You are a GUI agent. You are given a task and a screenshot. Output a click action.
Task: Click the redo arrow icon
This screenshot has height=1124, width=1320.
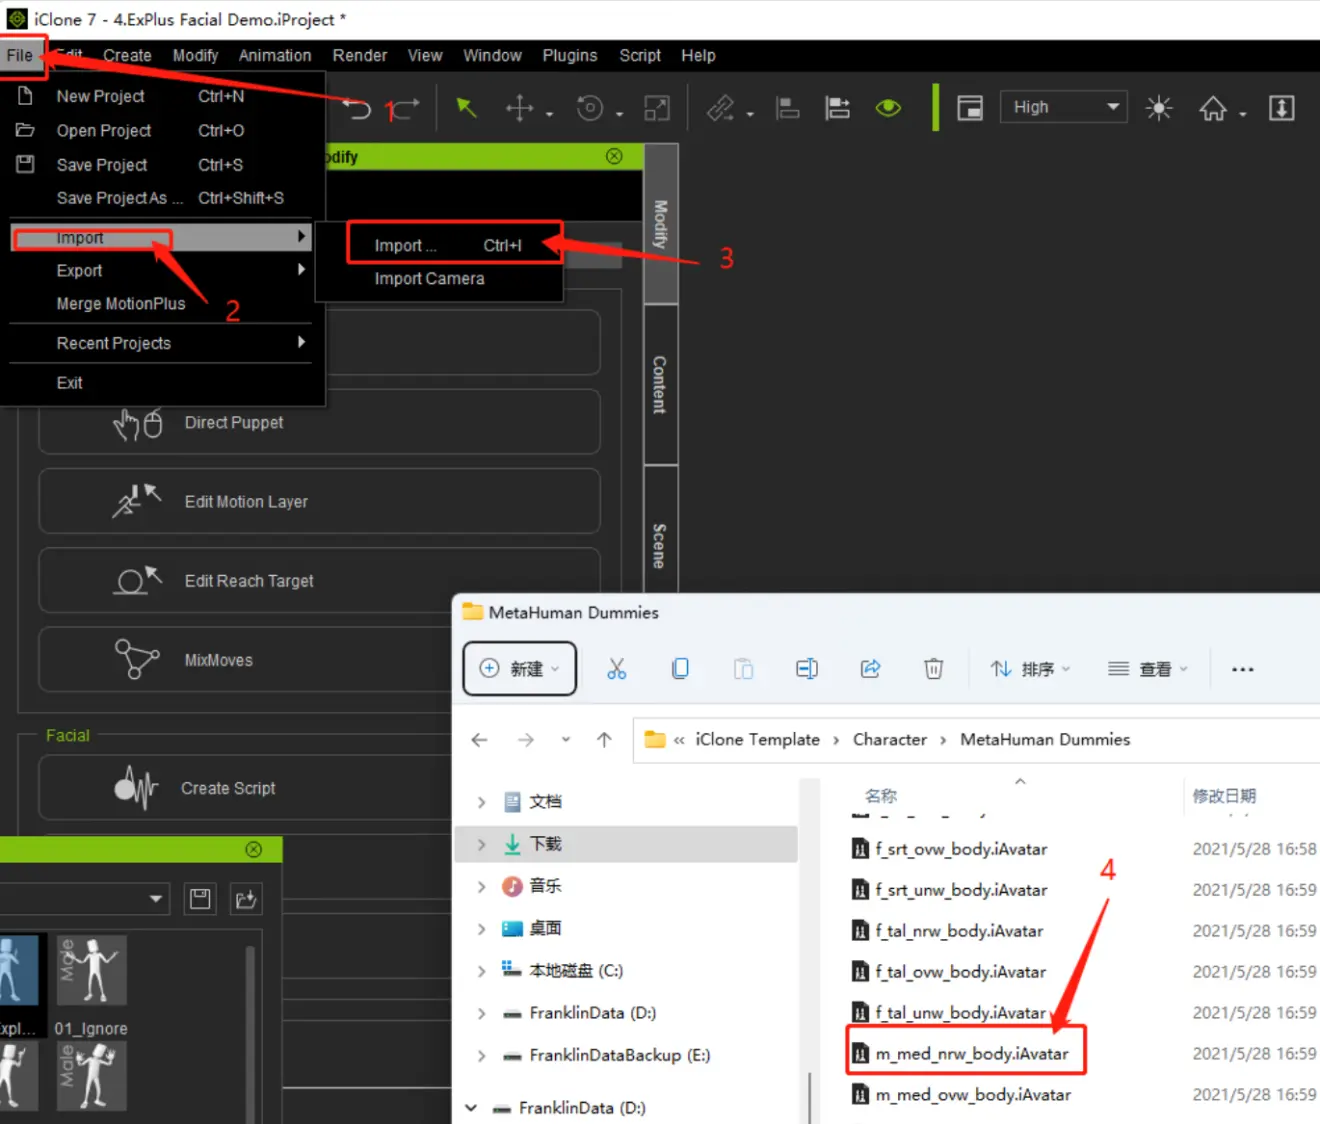[x=403, y=108]
